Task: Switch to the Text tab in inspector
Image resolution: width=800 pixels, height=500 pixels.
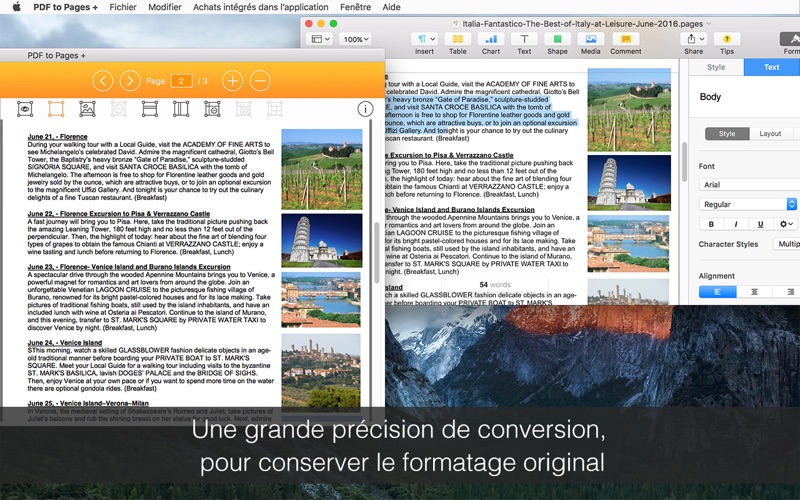Action: 771,67
